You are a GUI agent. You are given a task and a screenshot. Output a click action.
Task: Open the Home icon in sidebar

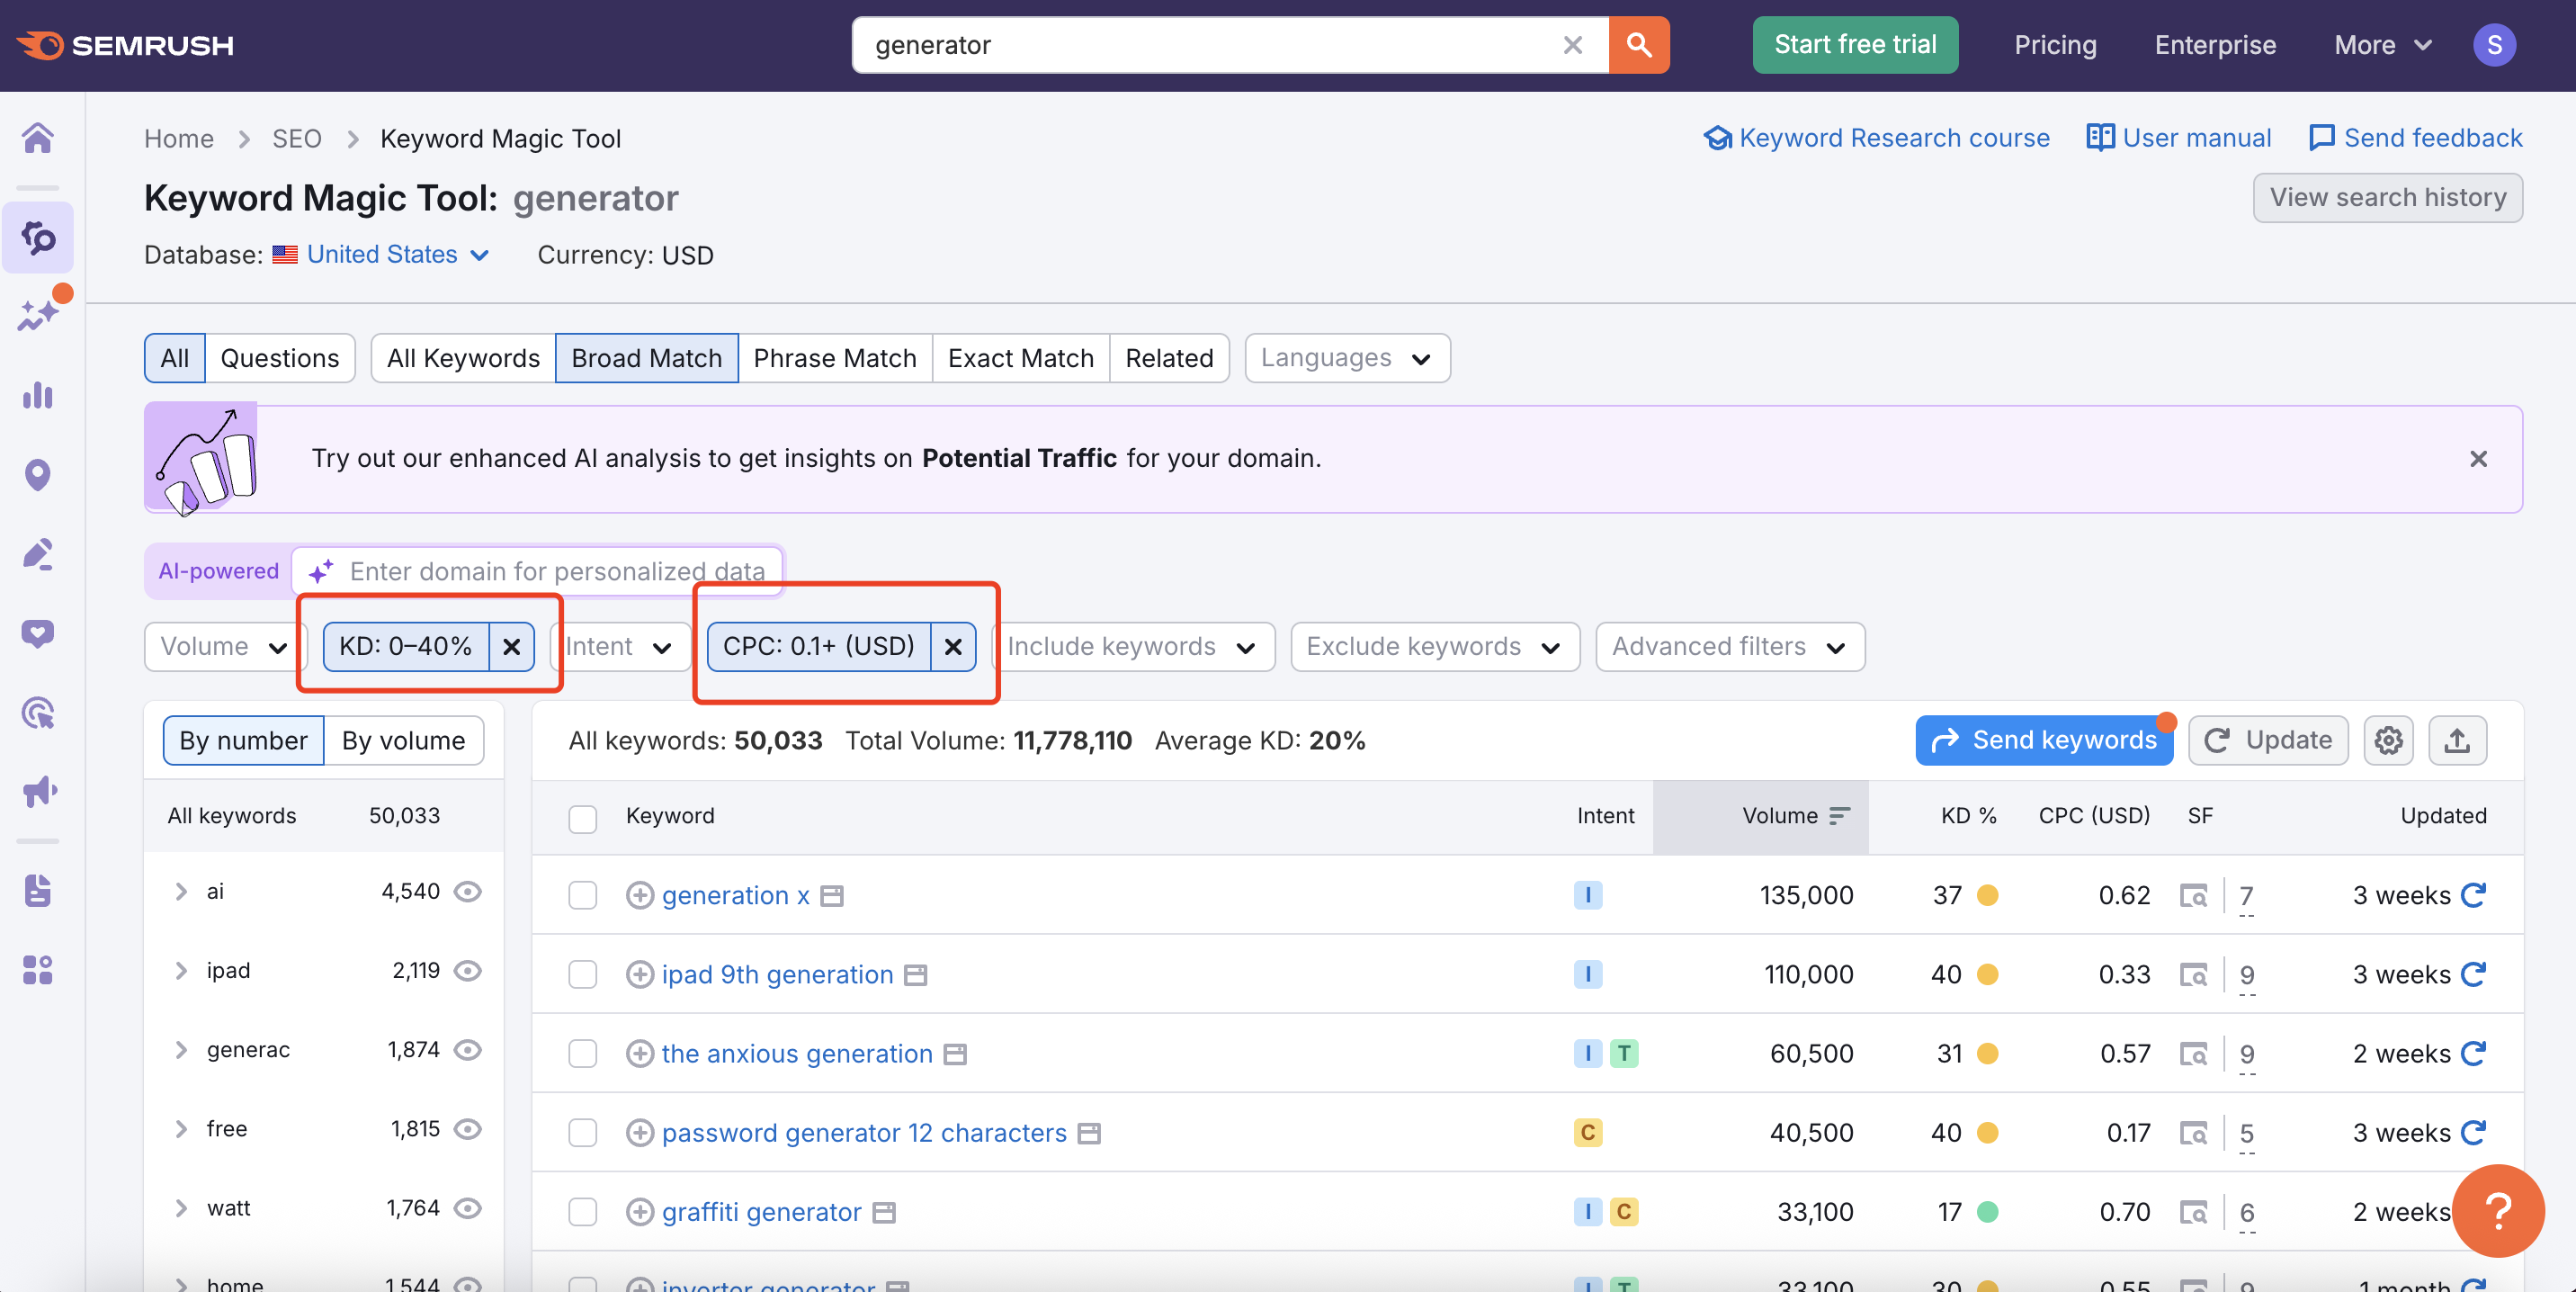(x=38, y=138)
